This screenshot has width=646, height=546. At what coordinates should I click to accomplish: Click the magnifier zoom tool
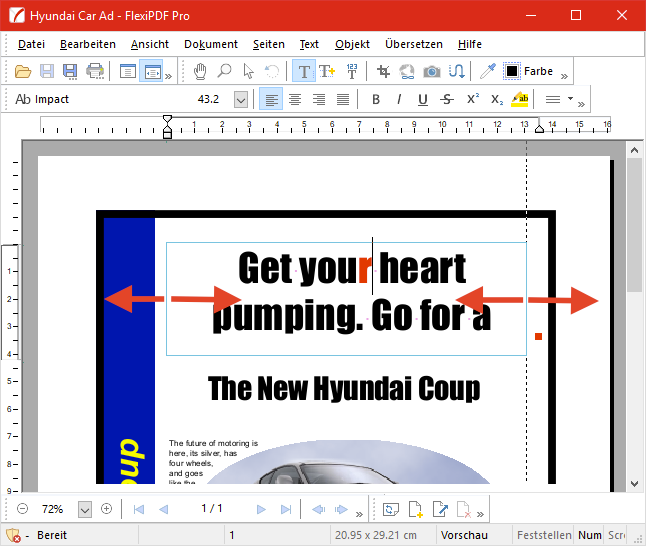coord(224,71)
